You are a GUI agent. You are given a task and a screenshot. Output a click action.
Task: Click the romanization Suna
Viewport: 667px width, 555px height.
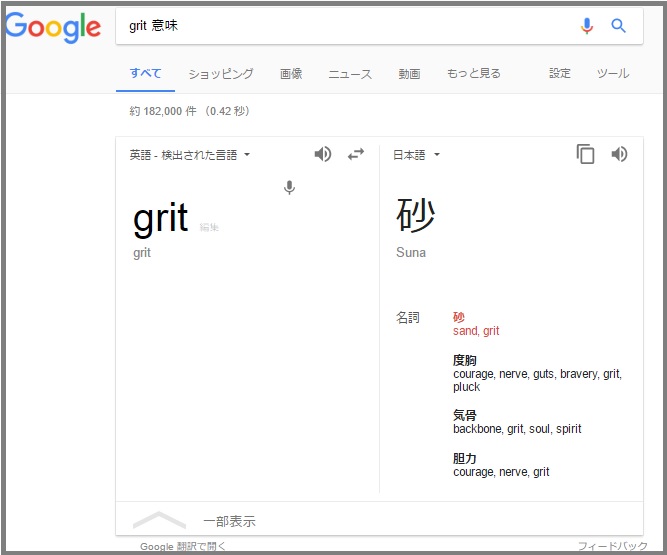click(411, 253)
